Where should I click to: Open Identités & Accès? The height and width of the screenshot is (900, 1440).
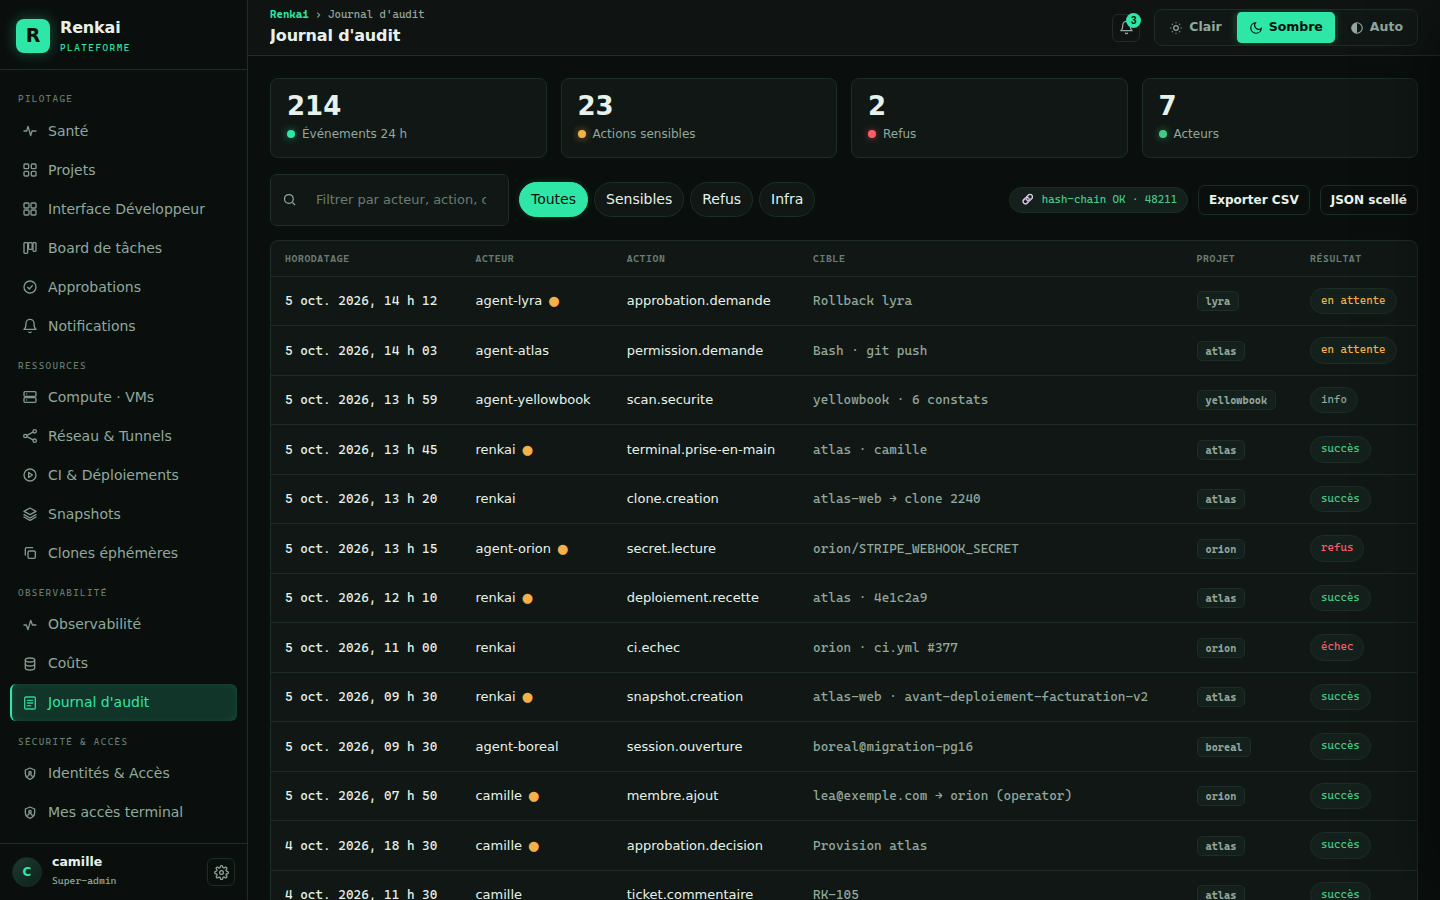click(x=123, y=773)
